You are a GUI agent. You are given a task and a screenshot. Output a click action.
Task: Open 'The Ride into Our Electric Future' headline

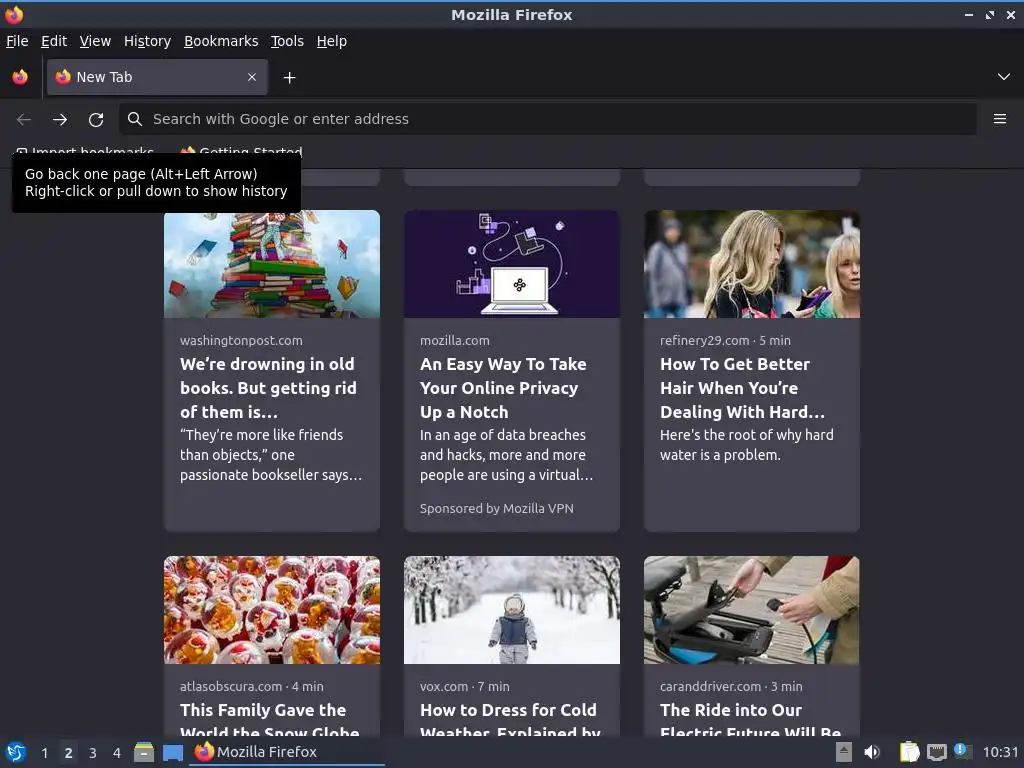tap(750, 719)
